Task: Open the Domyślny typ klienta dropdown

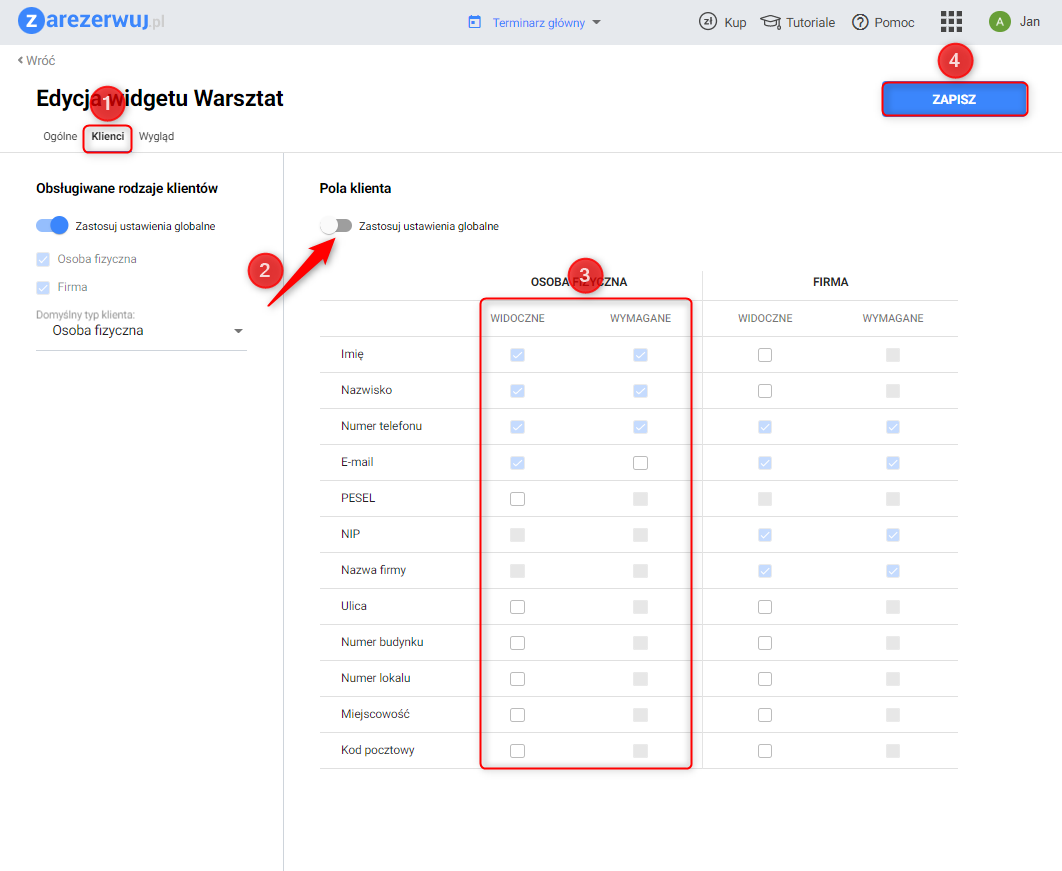Action: click(x=142, y=331)
